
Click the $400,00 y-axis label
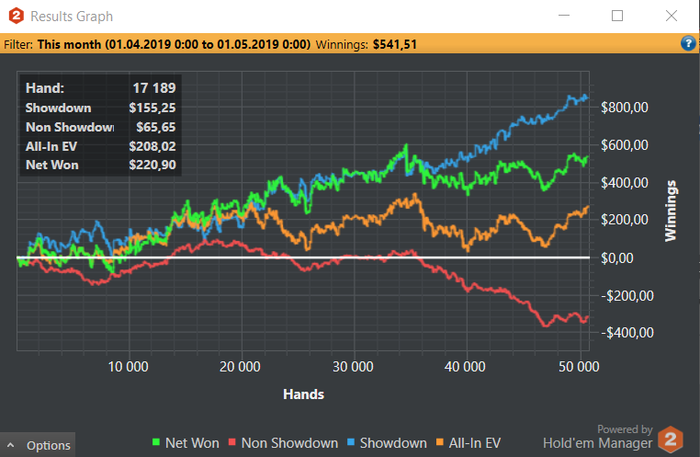click(624, 183)
